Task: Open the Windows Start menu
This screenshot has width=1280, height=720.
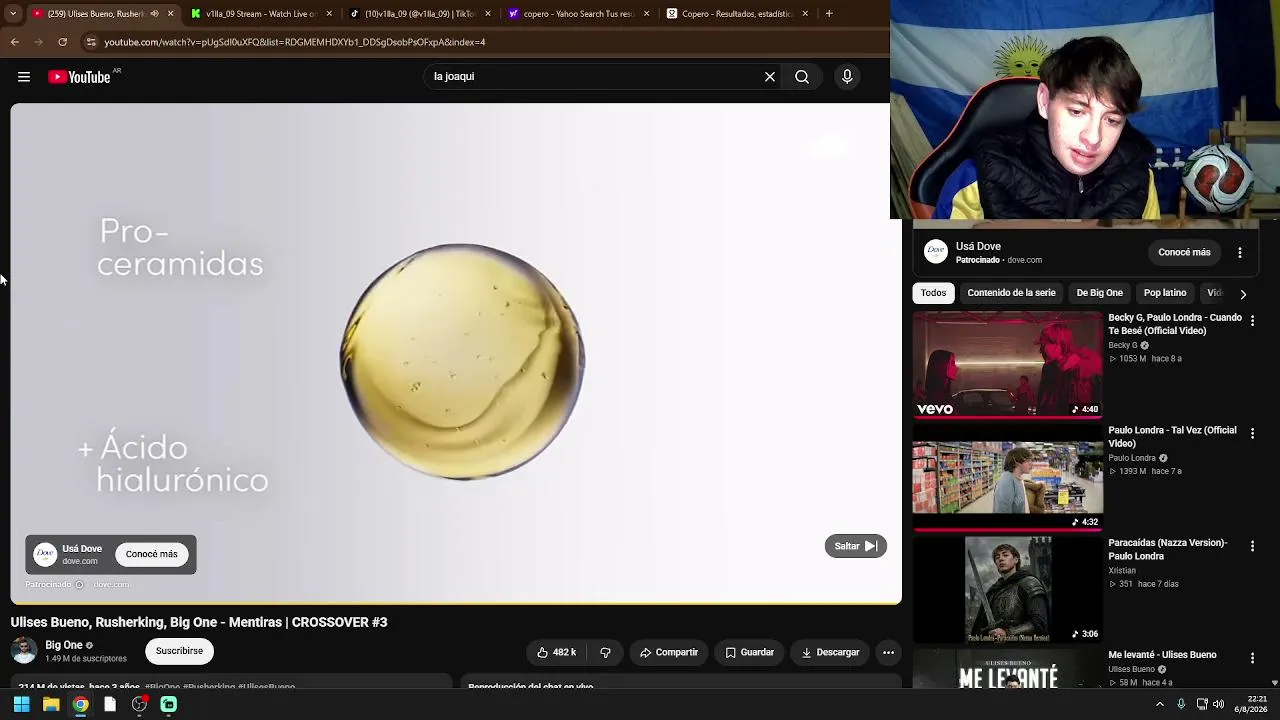Action: point(21,705)
